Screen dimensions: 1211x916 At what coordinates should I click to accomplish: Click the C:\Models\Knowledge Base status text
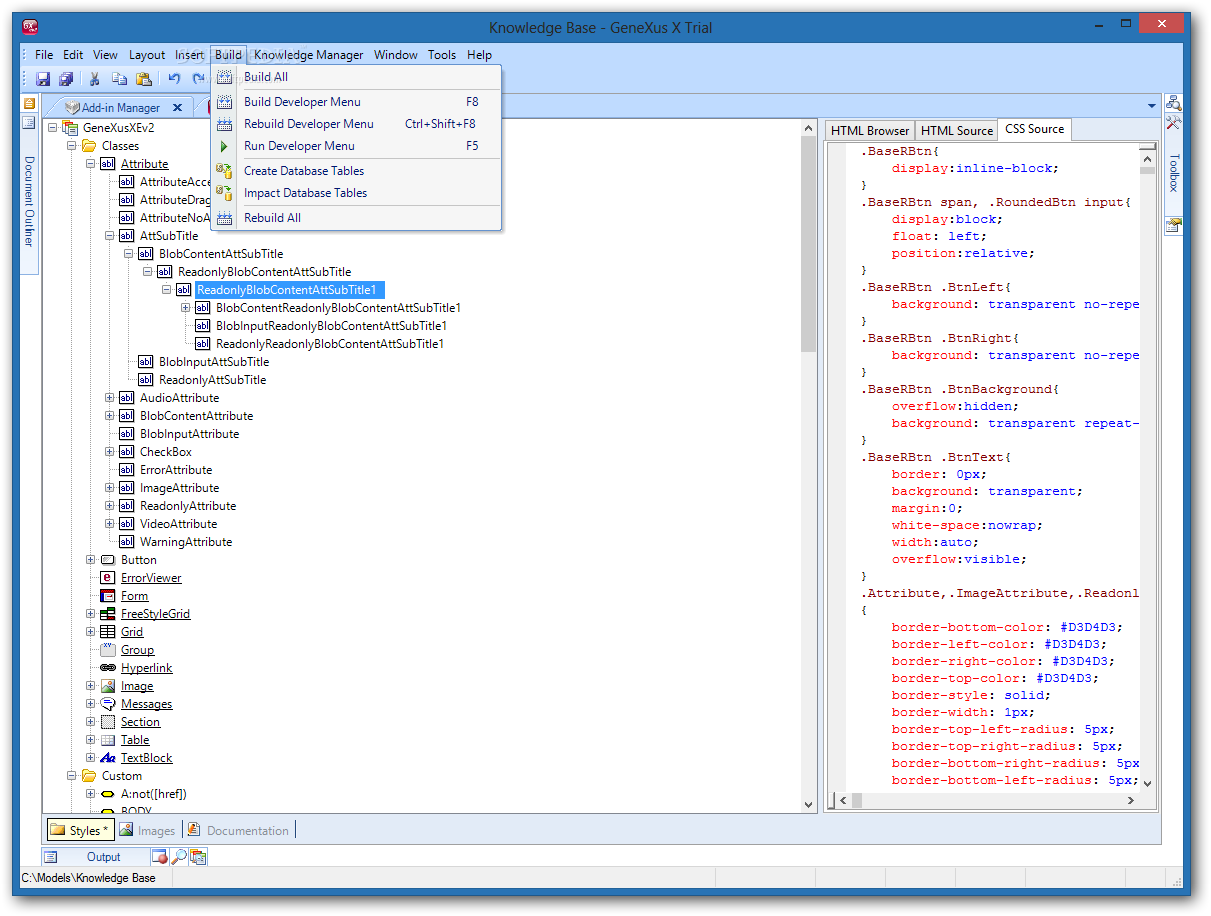[x=87, y=878]
